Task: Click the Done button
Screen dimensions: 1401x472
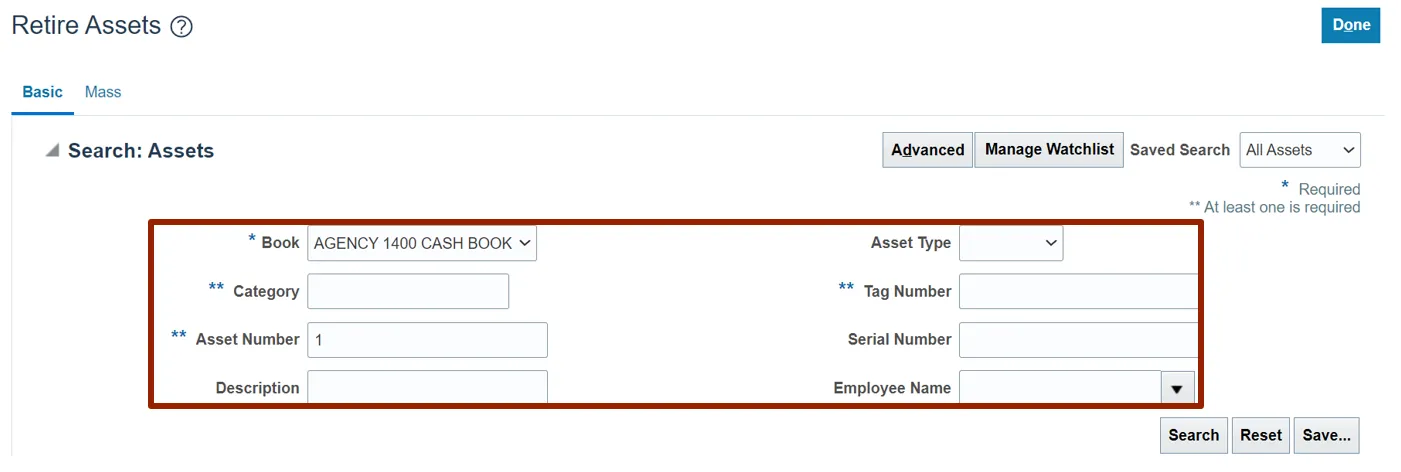Action: [1350, 25]
